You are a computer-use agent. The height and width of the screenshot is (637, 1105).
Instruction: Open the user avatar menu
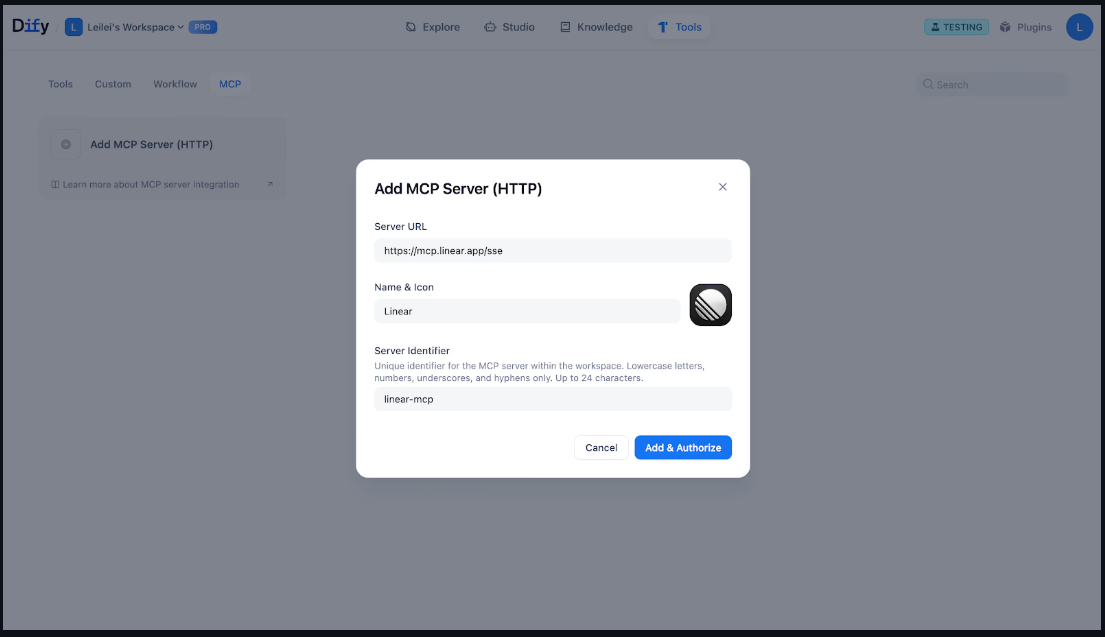(1079, 27)
